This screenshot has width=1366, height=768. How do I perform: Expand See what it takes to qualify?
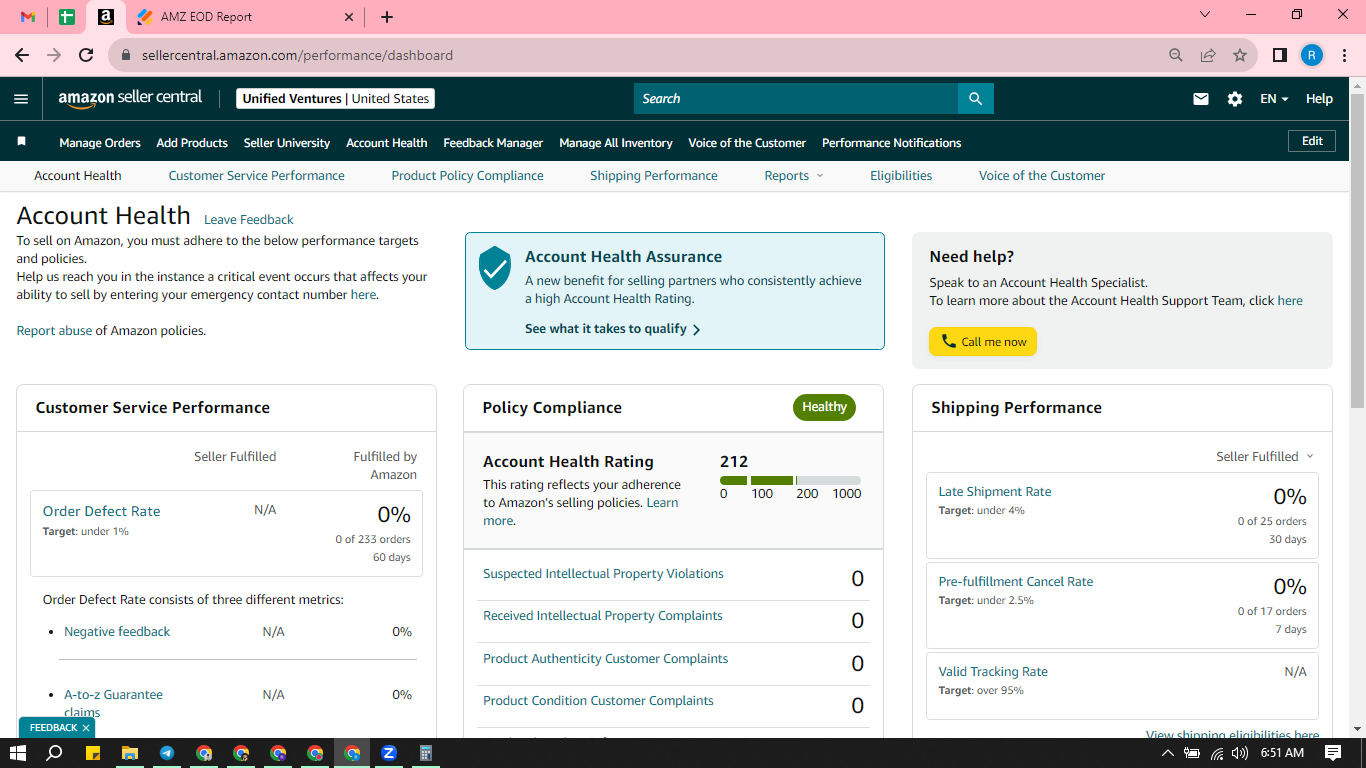click(613, 328)
